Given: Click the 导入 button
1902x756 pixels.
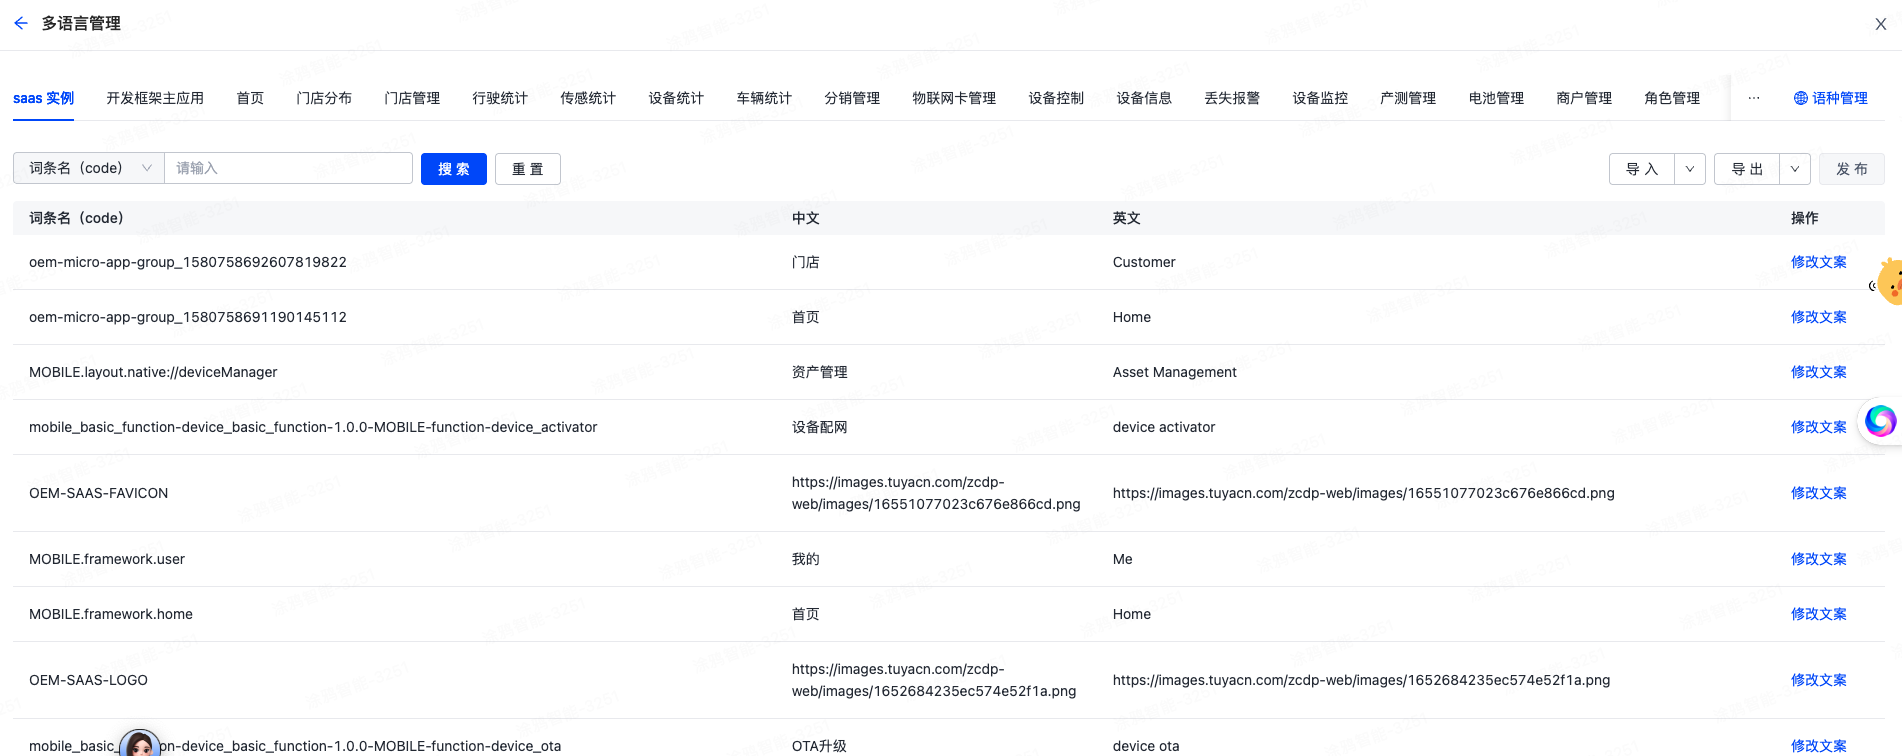Looking at the screenshot, I should 1641,169.
